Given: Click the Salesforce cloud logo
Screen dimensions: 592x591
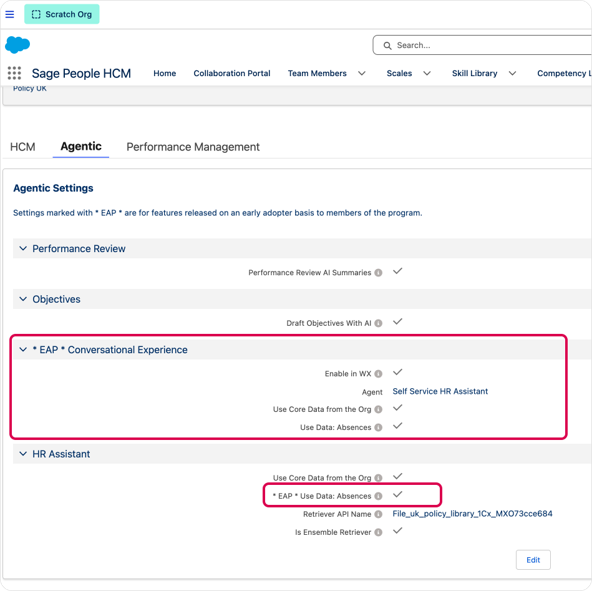Looking at the screenshot, I should 17,45.
